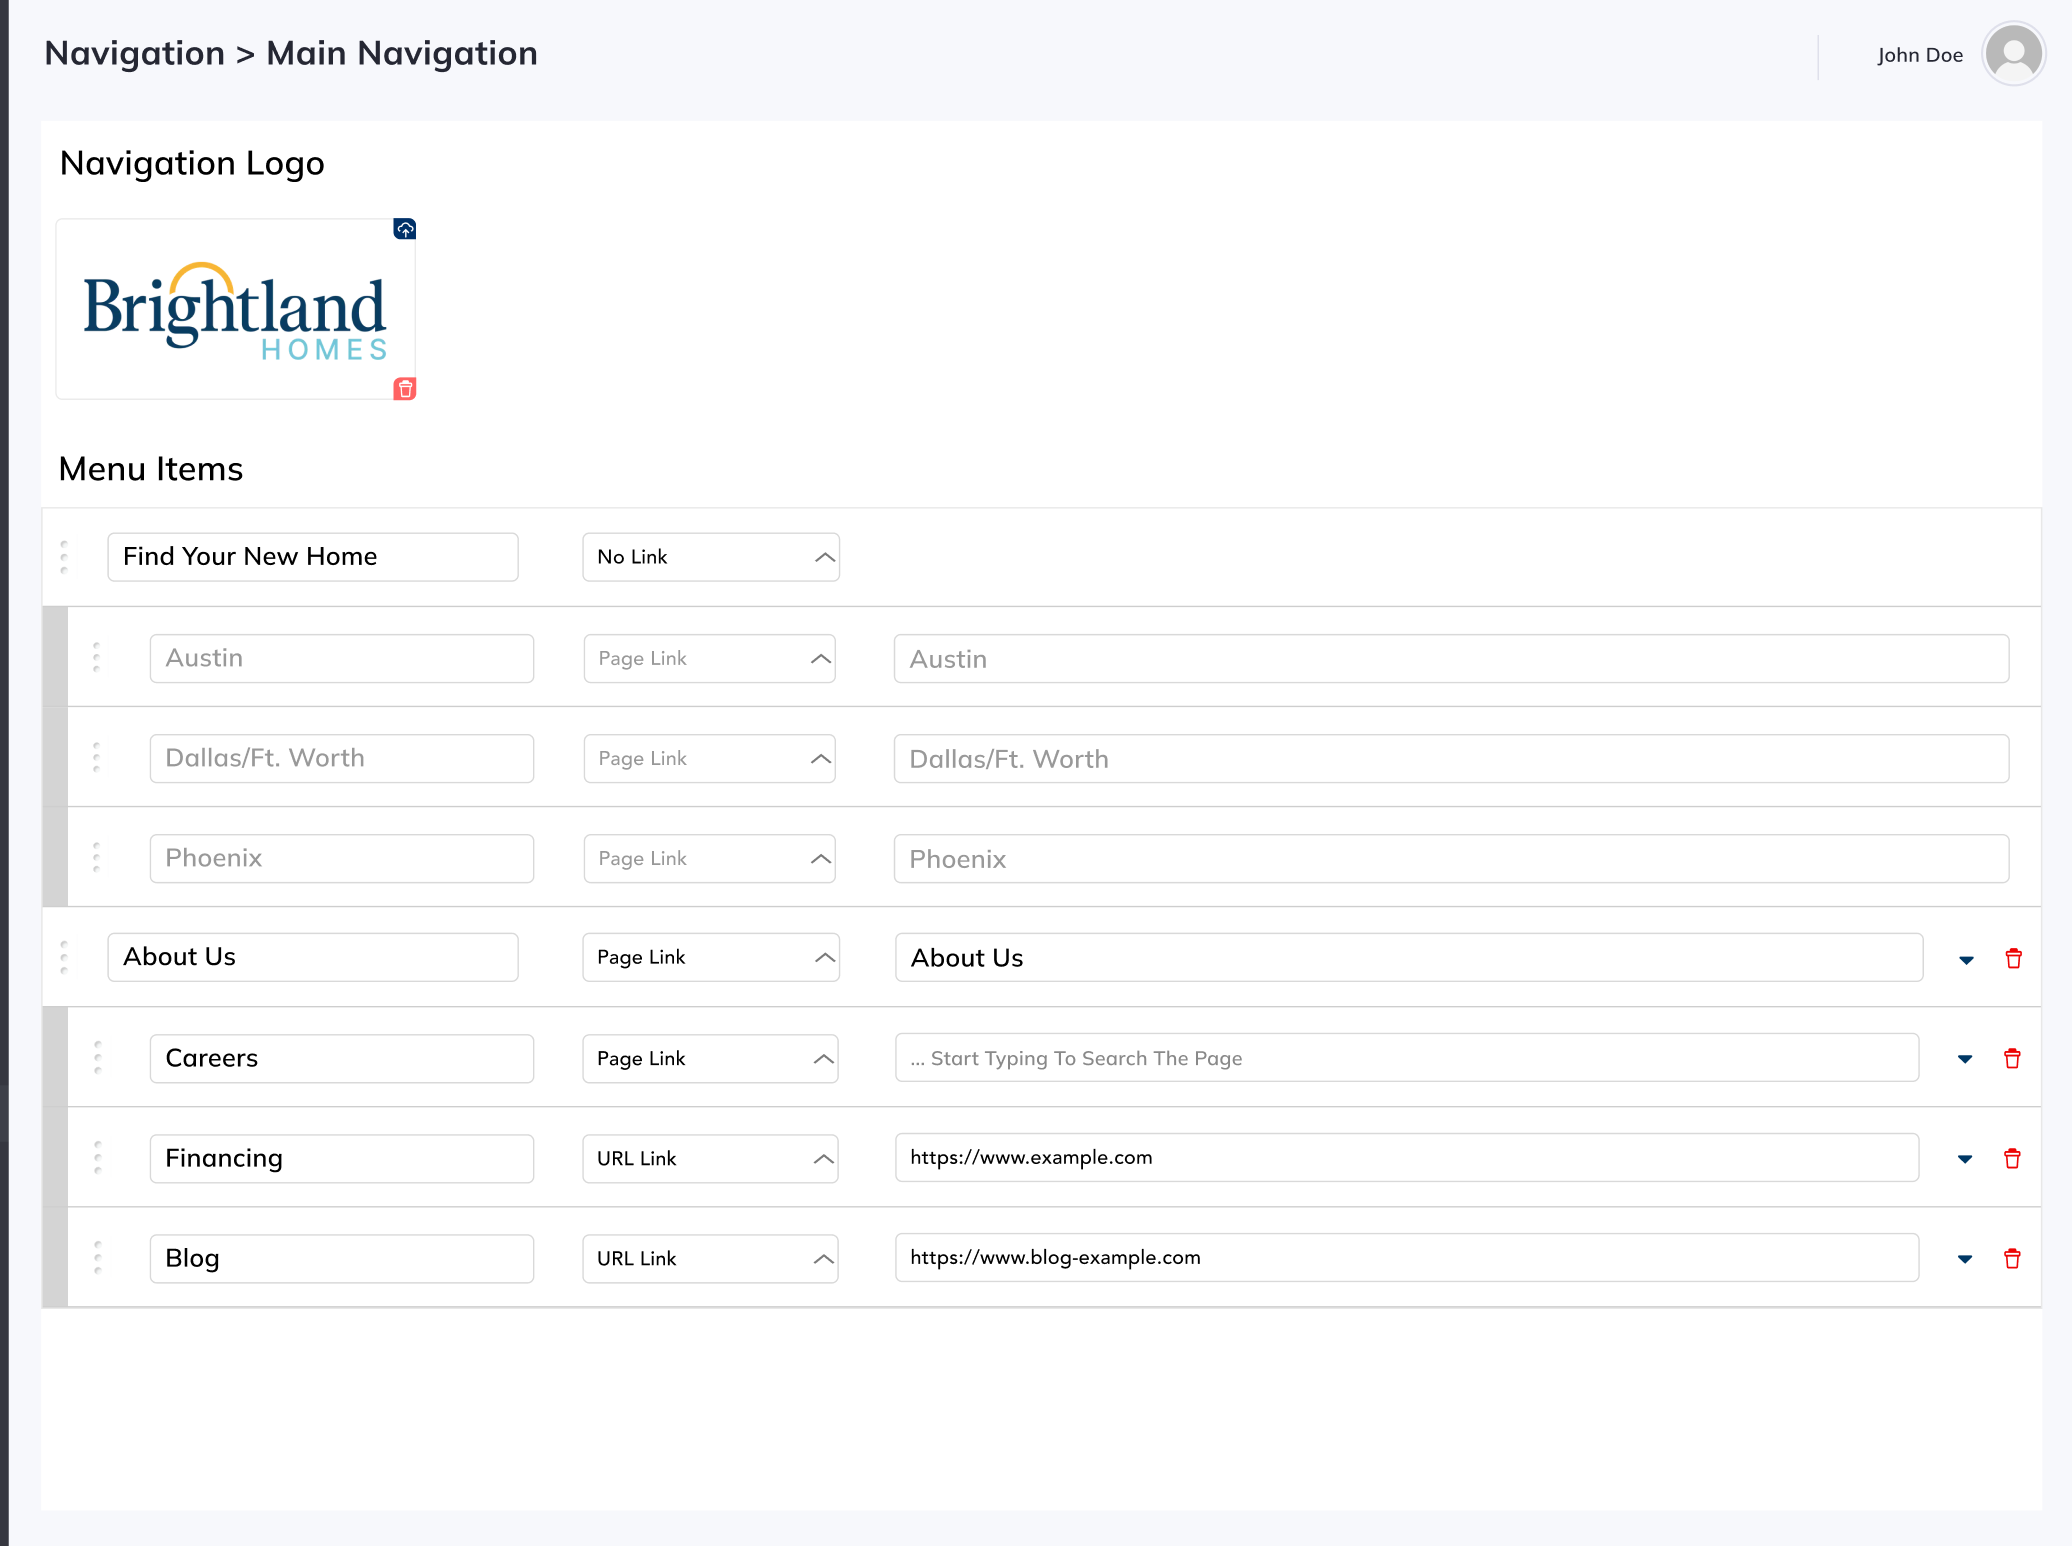Click the Blog URL input field

(x=1406, y=1258)
